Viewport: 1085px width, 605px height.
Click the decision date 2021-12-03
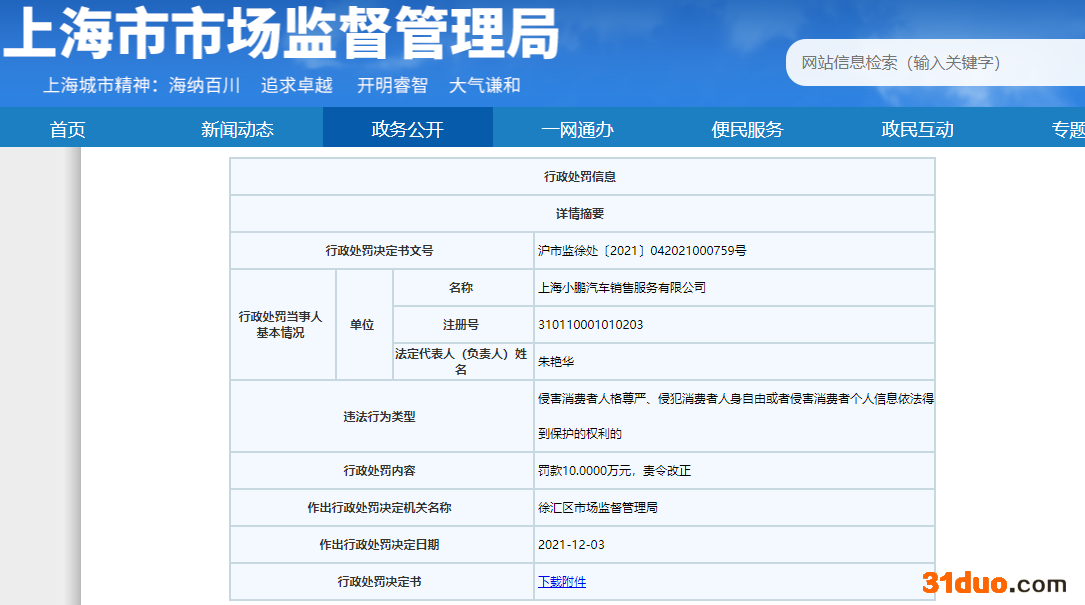(571, 545)
